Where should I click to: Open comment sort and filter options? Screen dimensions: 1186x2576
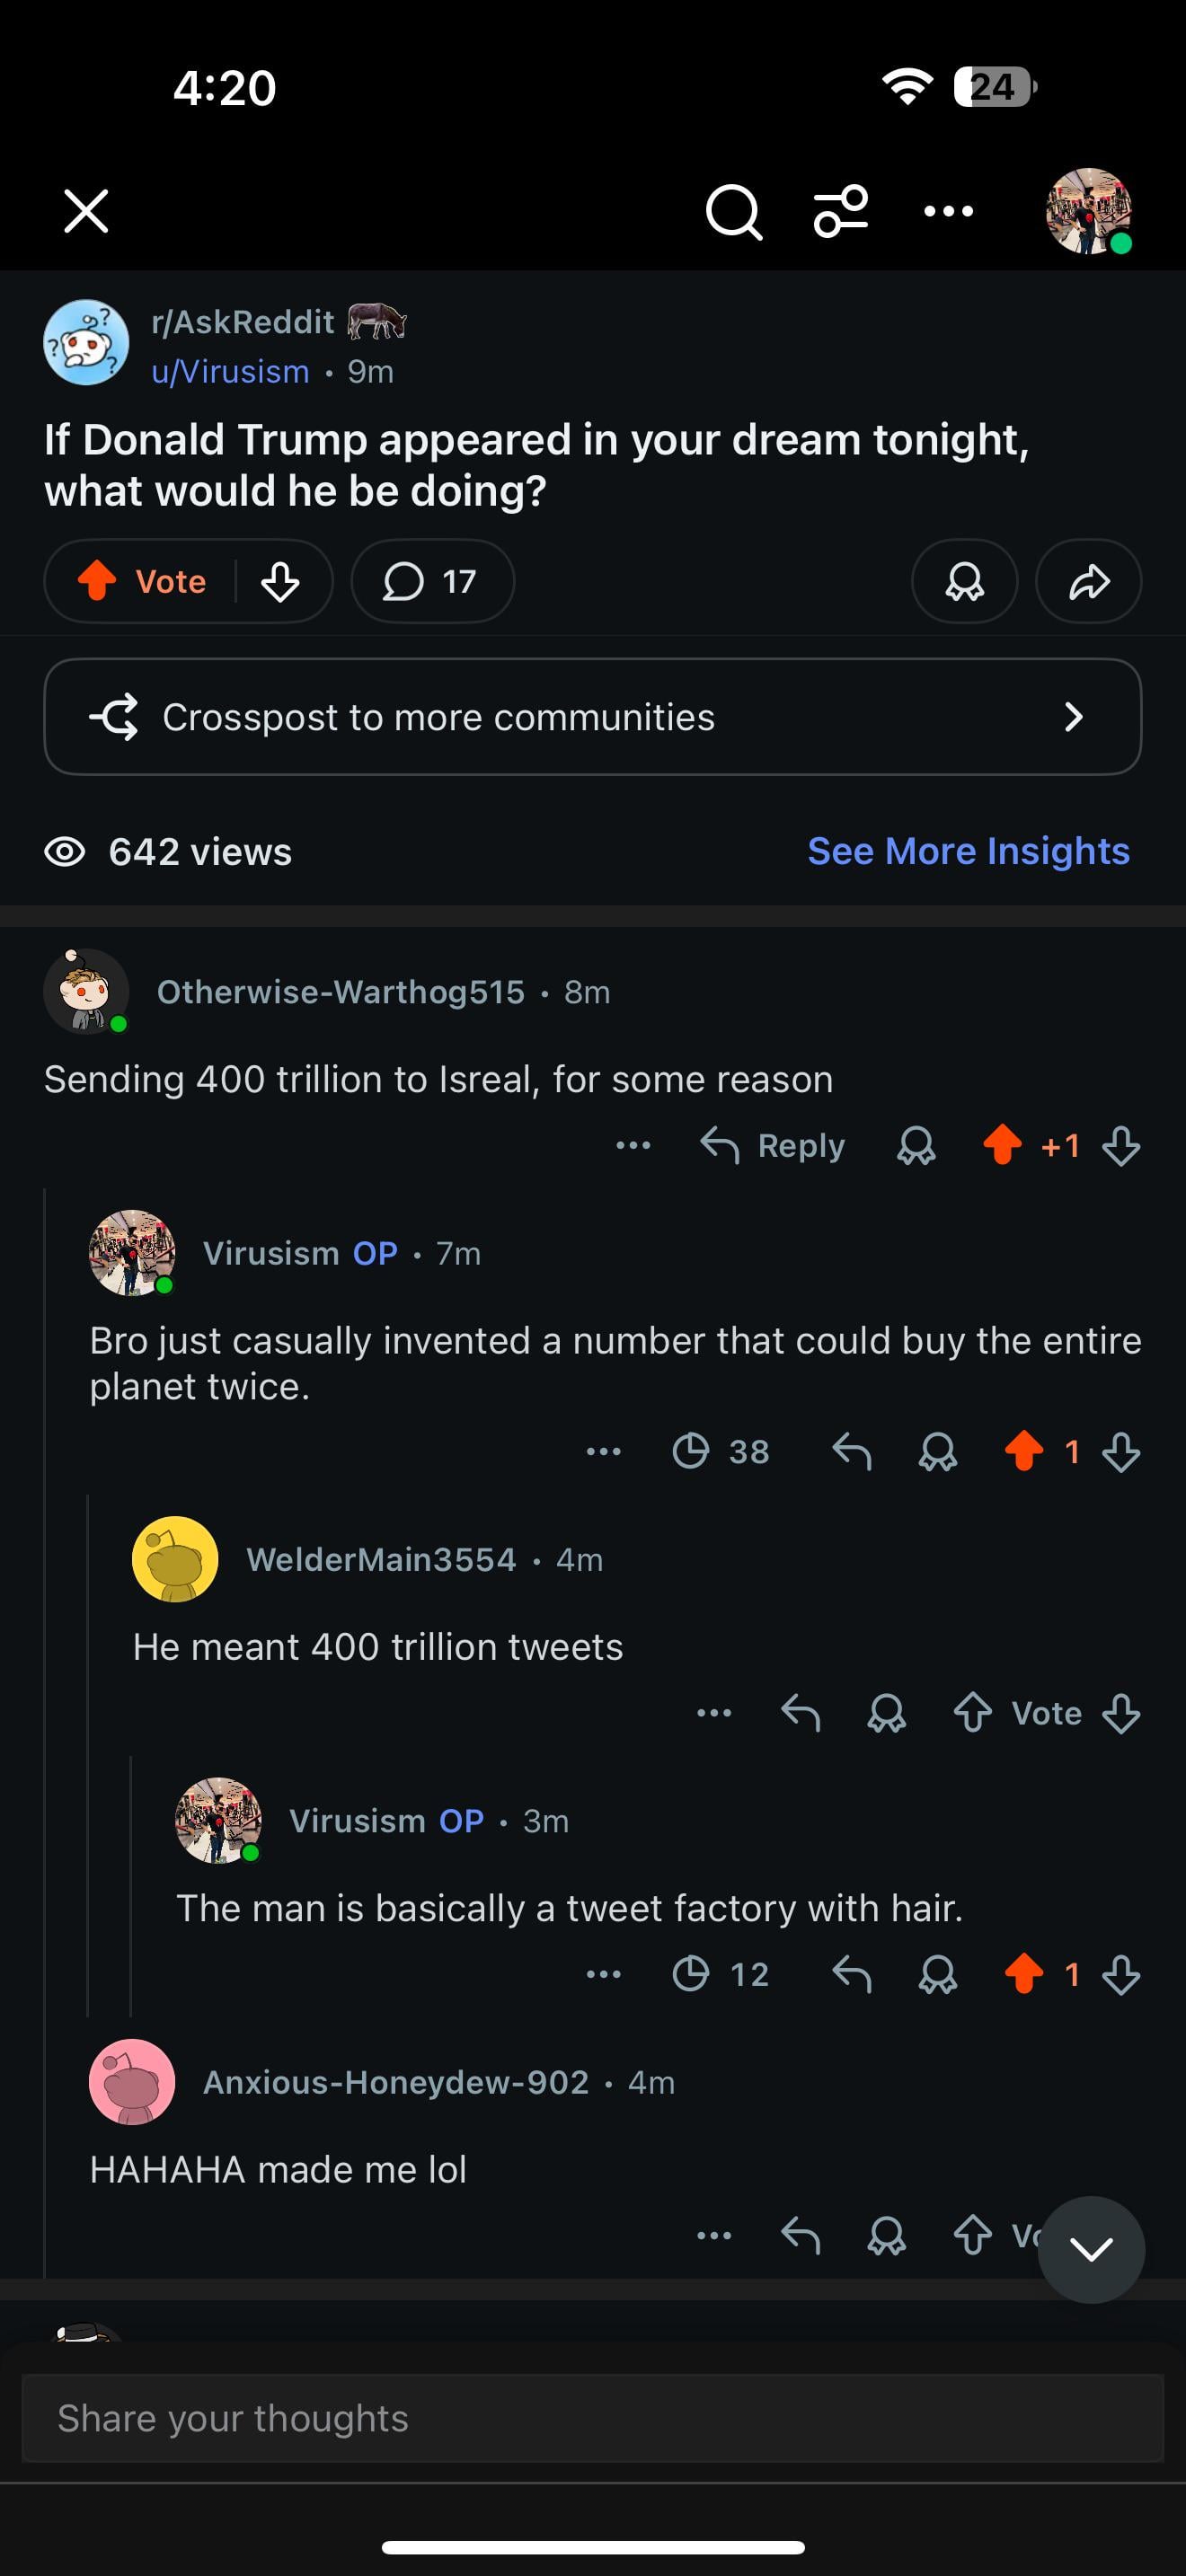pos(840,212)
